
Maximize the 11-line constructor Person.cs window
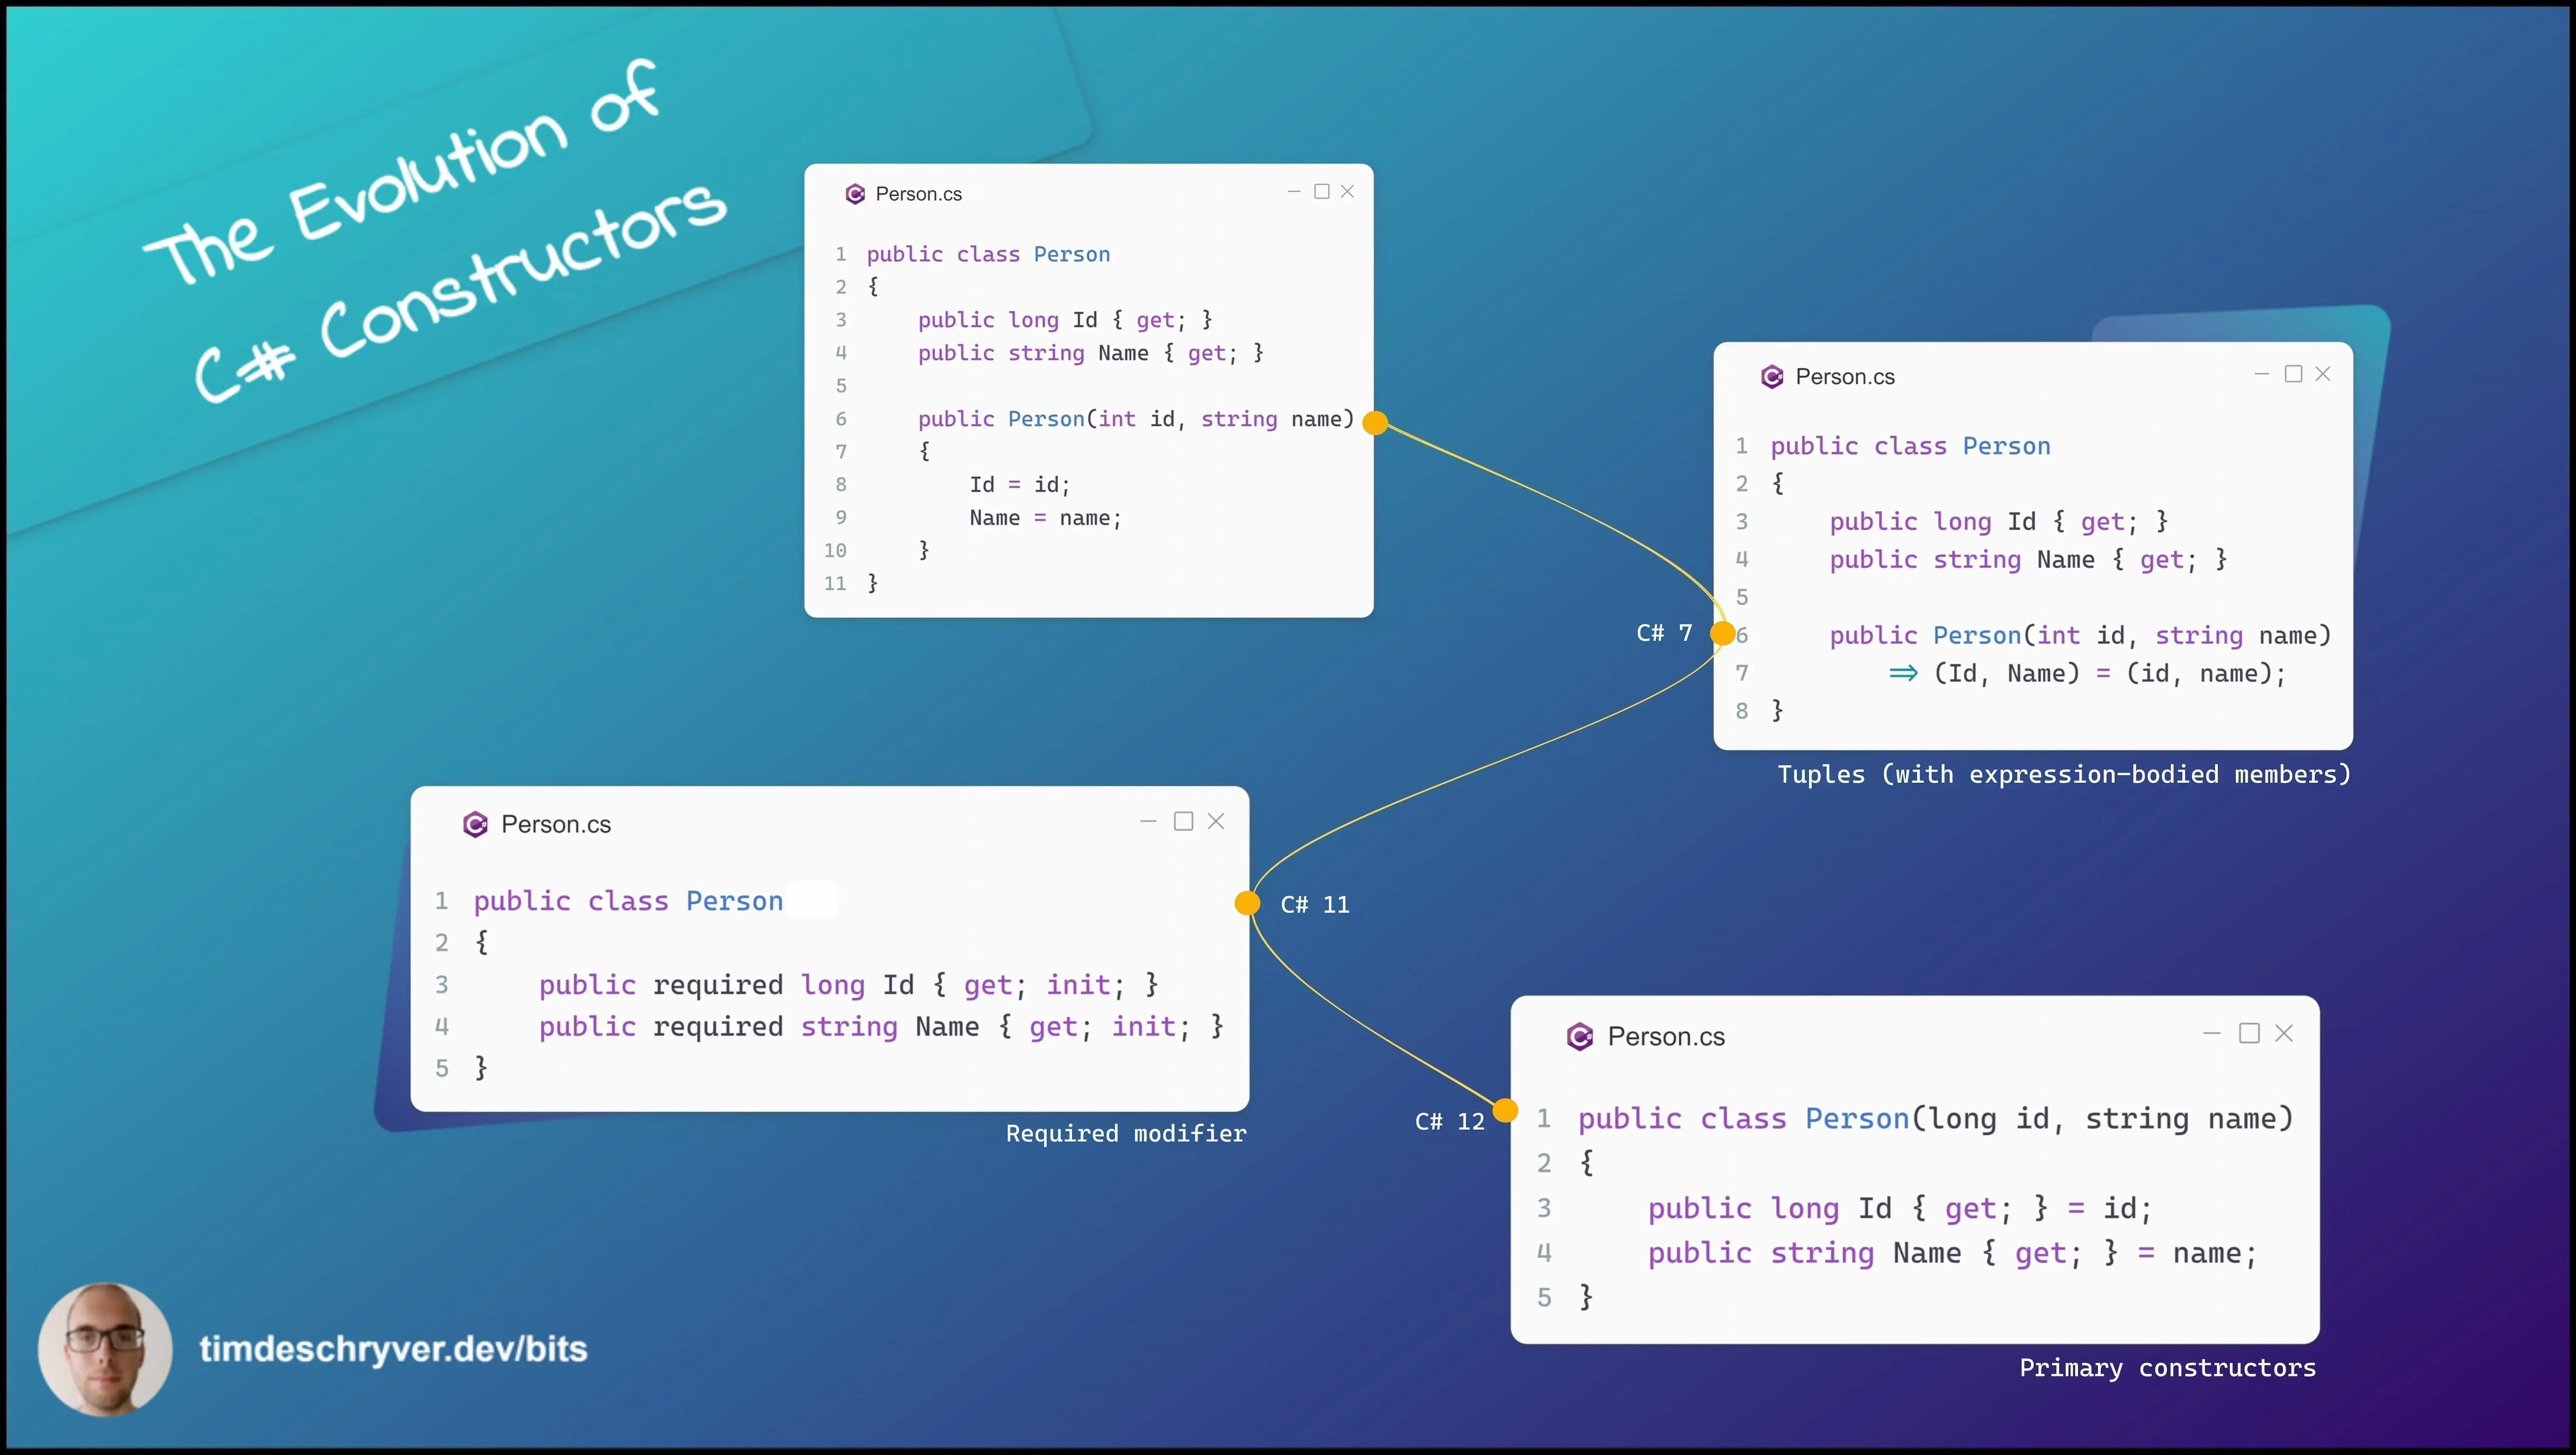1322,191
